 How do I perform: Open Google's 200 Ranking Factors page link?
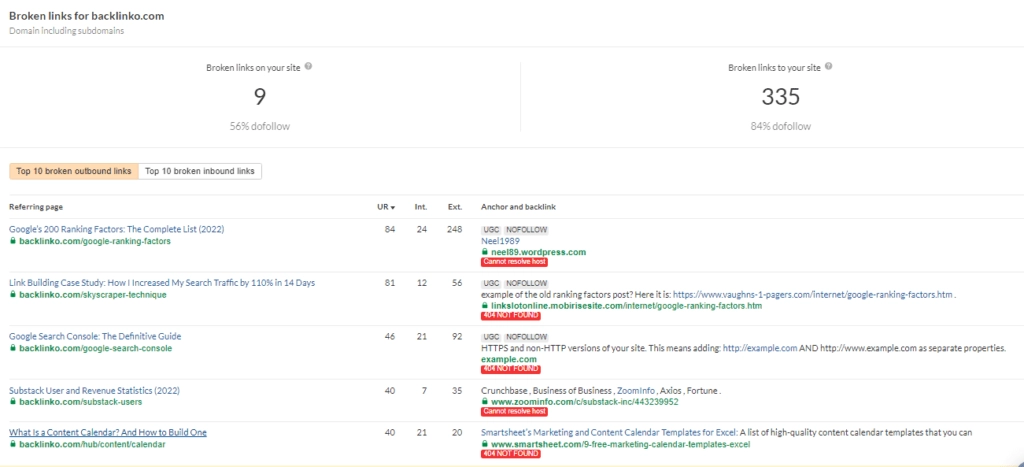click(116, 229)
